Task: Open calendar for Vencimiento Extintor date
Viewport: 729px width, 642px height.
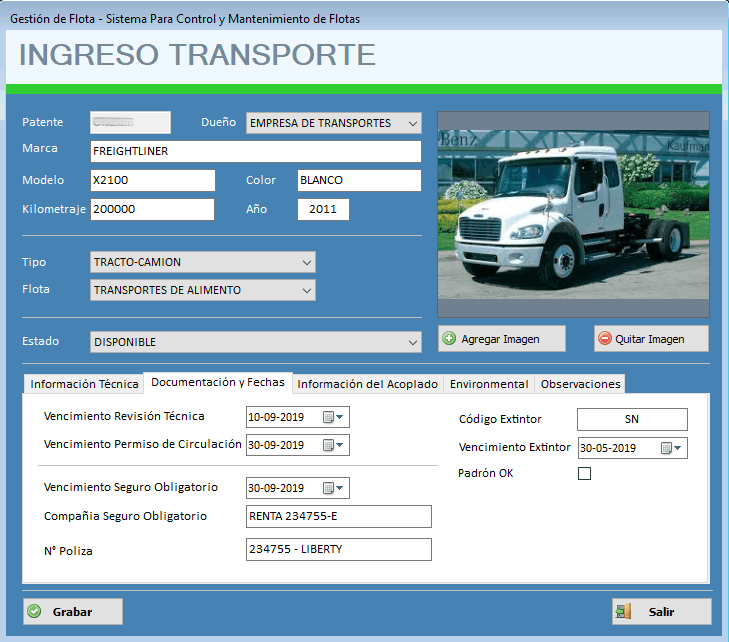Action: pyautogui.click(x=671, y=448)
